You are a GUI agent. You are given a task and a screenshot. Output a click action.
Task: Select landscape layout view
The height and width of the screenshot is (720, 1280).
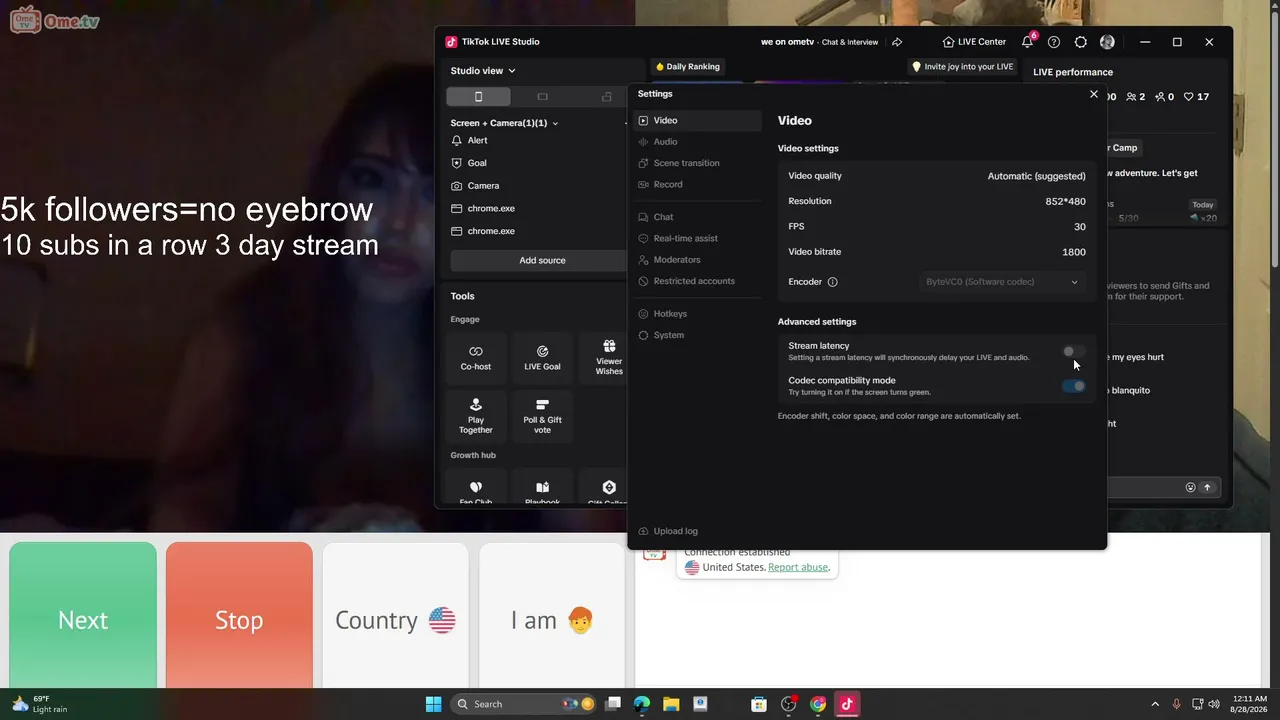(x=542, y=97)
